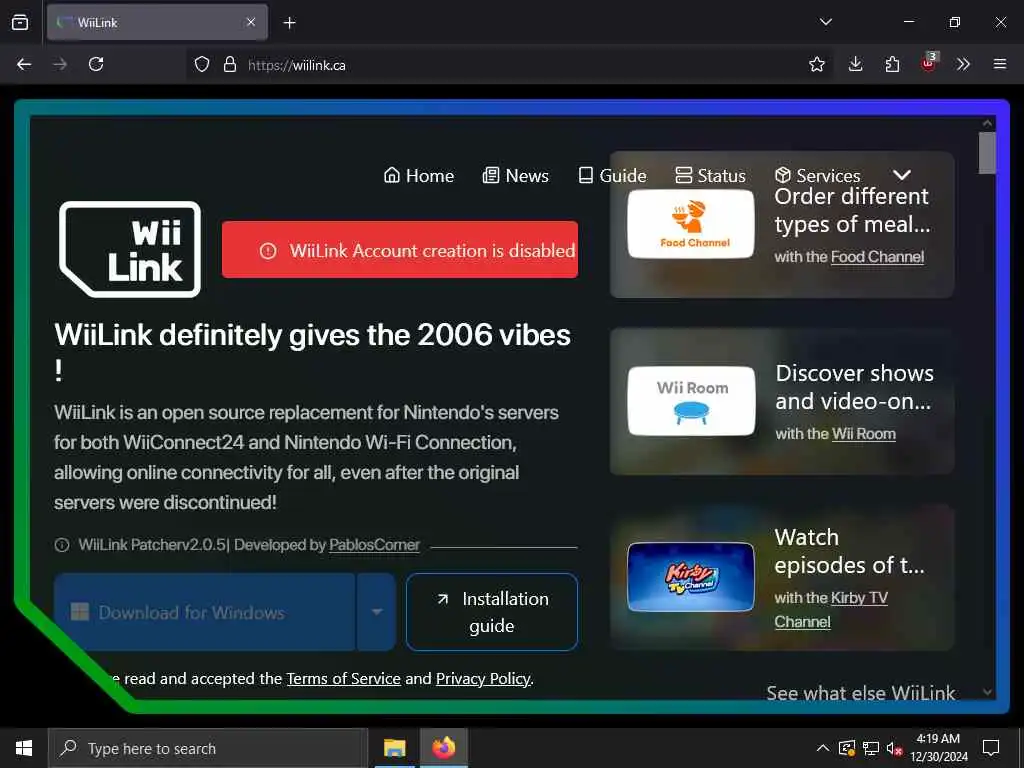Open the Firefox tab list button

[20, 22]
